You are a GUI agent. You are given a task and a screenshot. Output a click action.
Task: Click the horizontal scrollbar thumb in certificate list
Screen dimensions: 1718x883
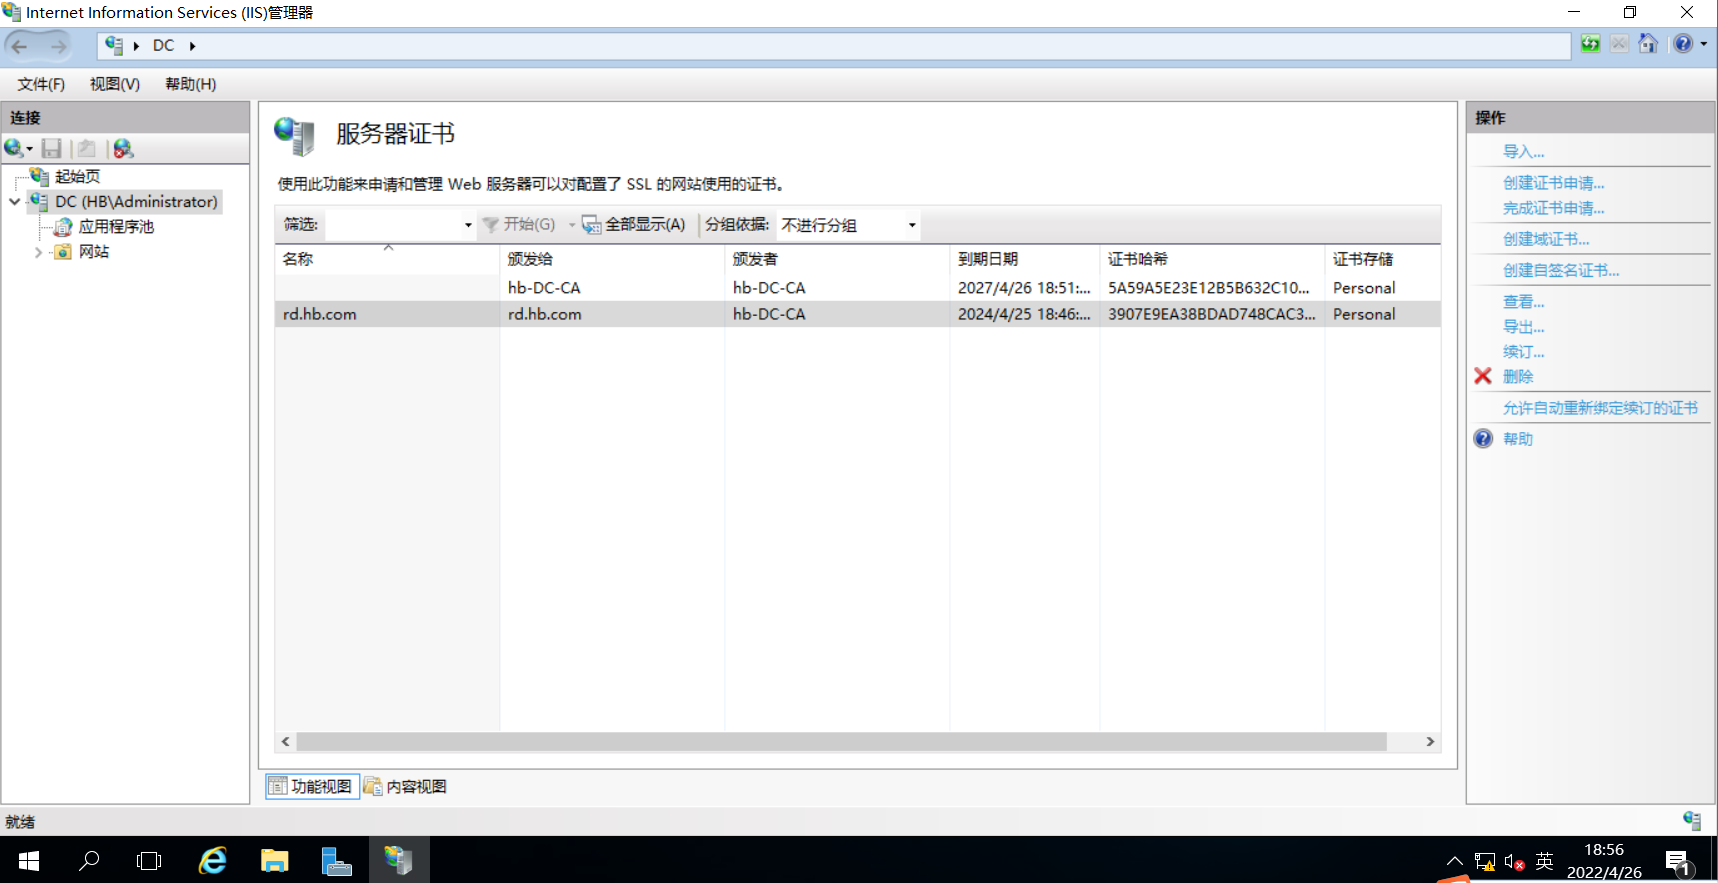click(841, 741)
